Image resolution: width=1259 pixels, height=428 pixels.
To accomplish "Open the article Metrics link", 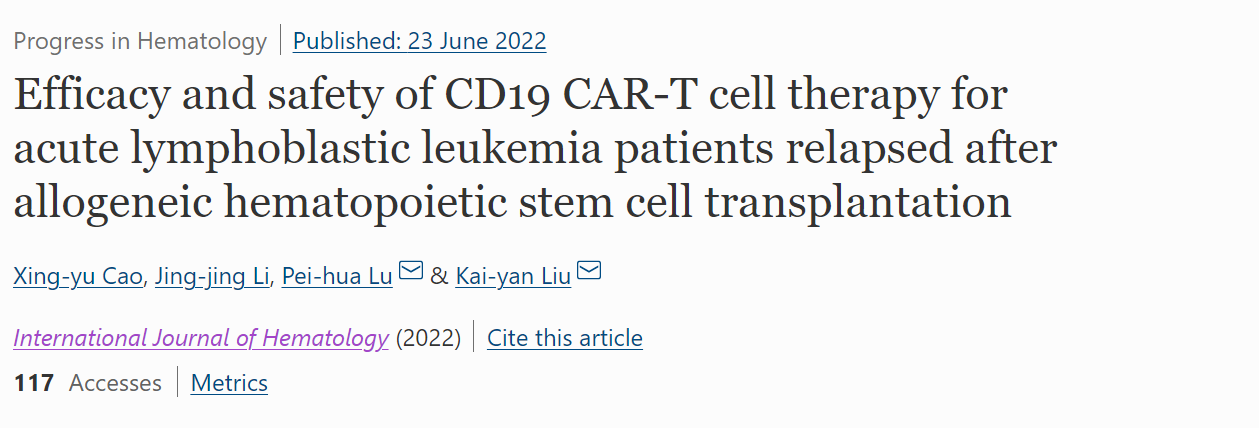I will tap(229, 383).
